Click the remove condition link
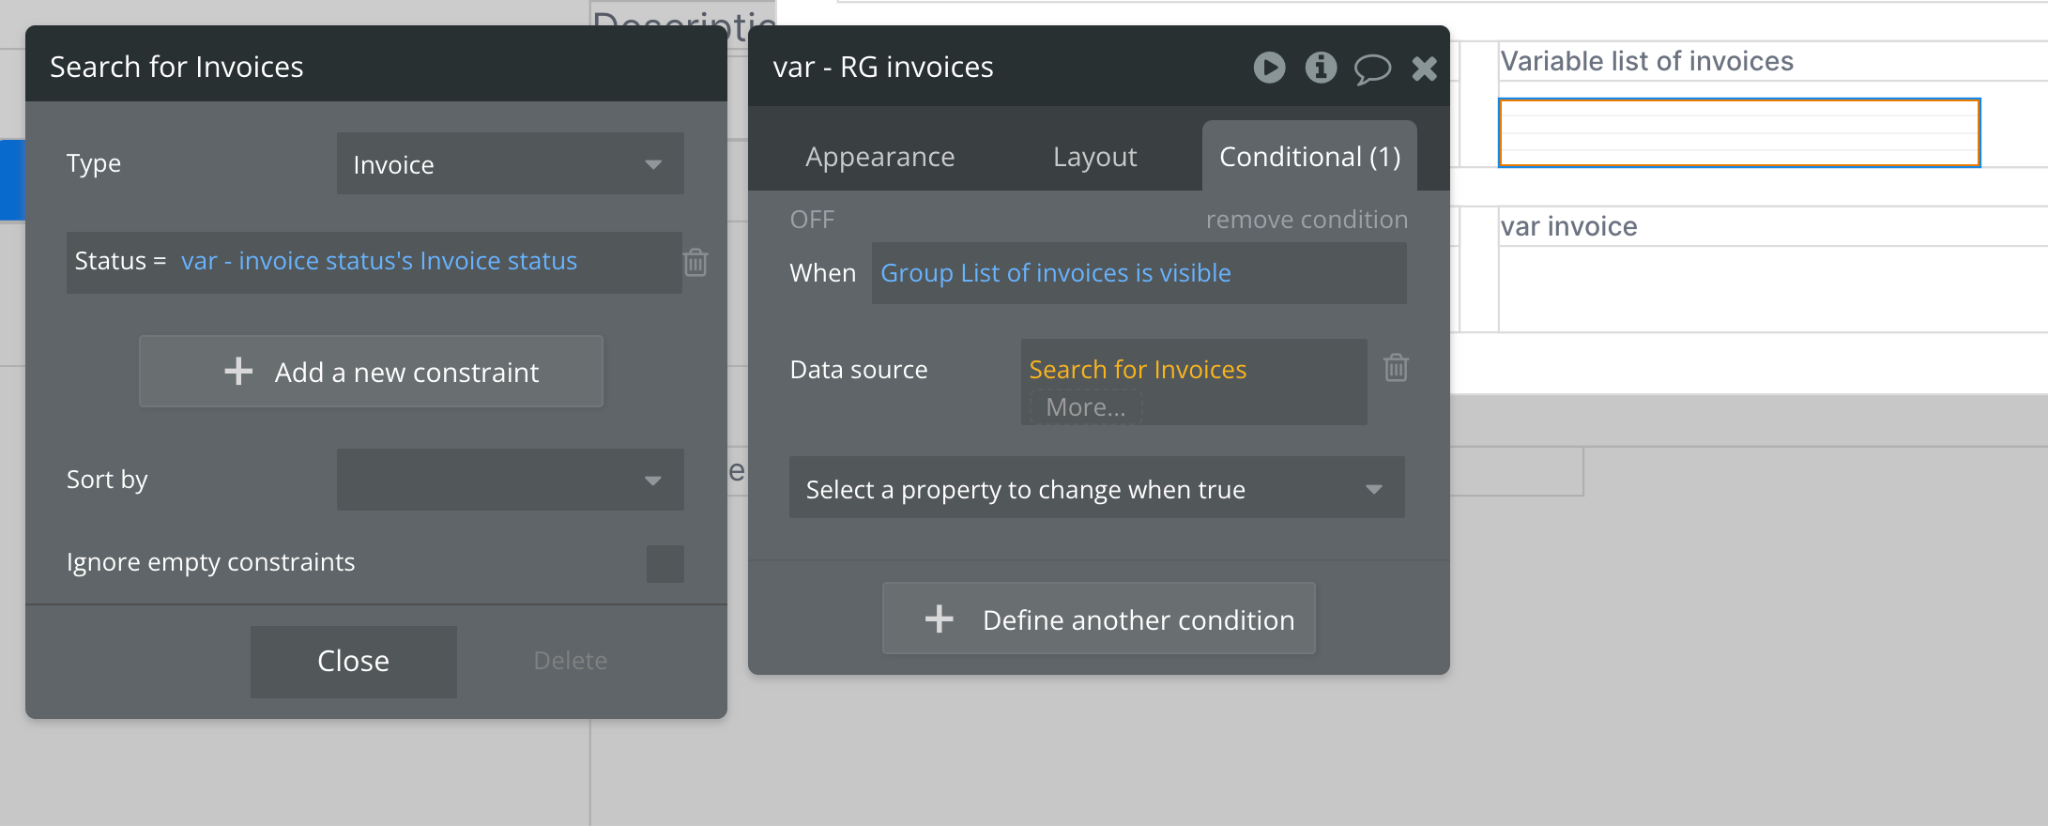 pyautogui.click(x=1306, y=220)
